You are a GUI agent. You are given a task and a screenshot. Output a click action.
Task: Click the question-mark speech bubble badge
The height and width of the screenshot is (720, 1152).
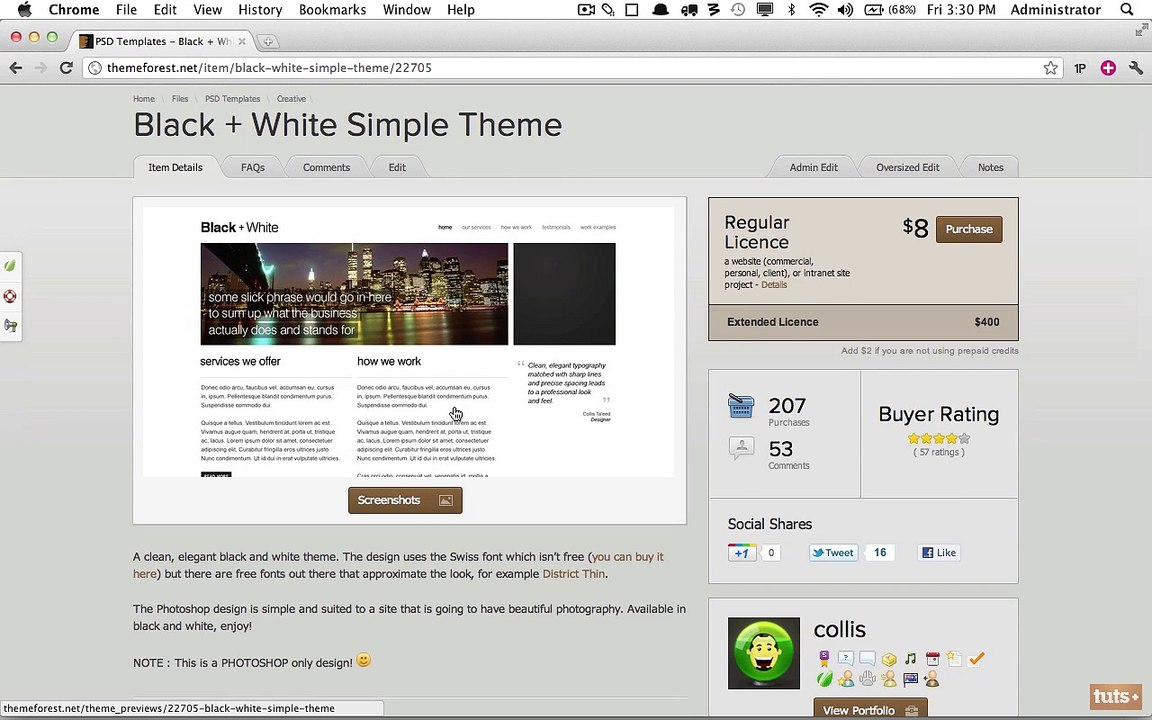tap(846, 658)
